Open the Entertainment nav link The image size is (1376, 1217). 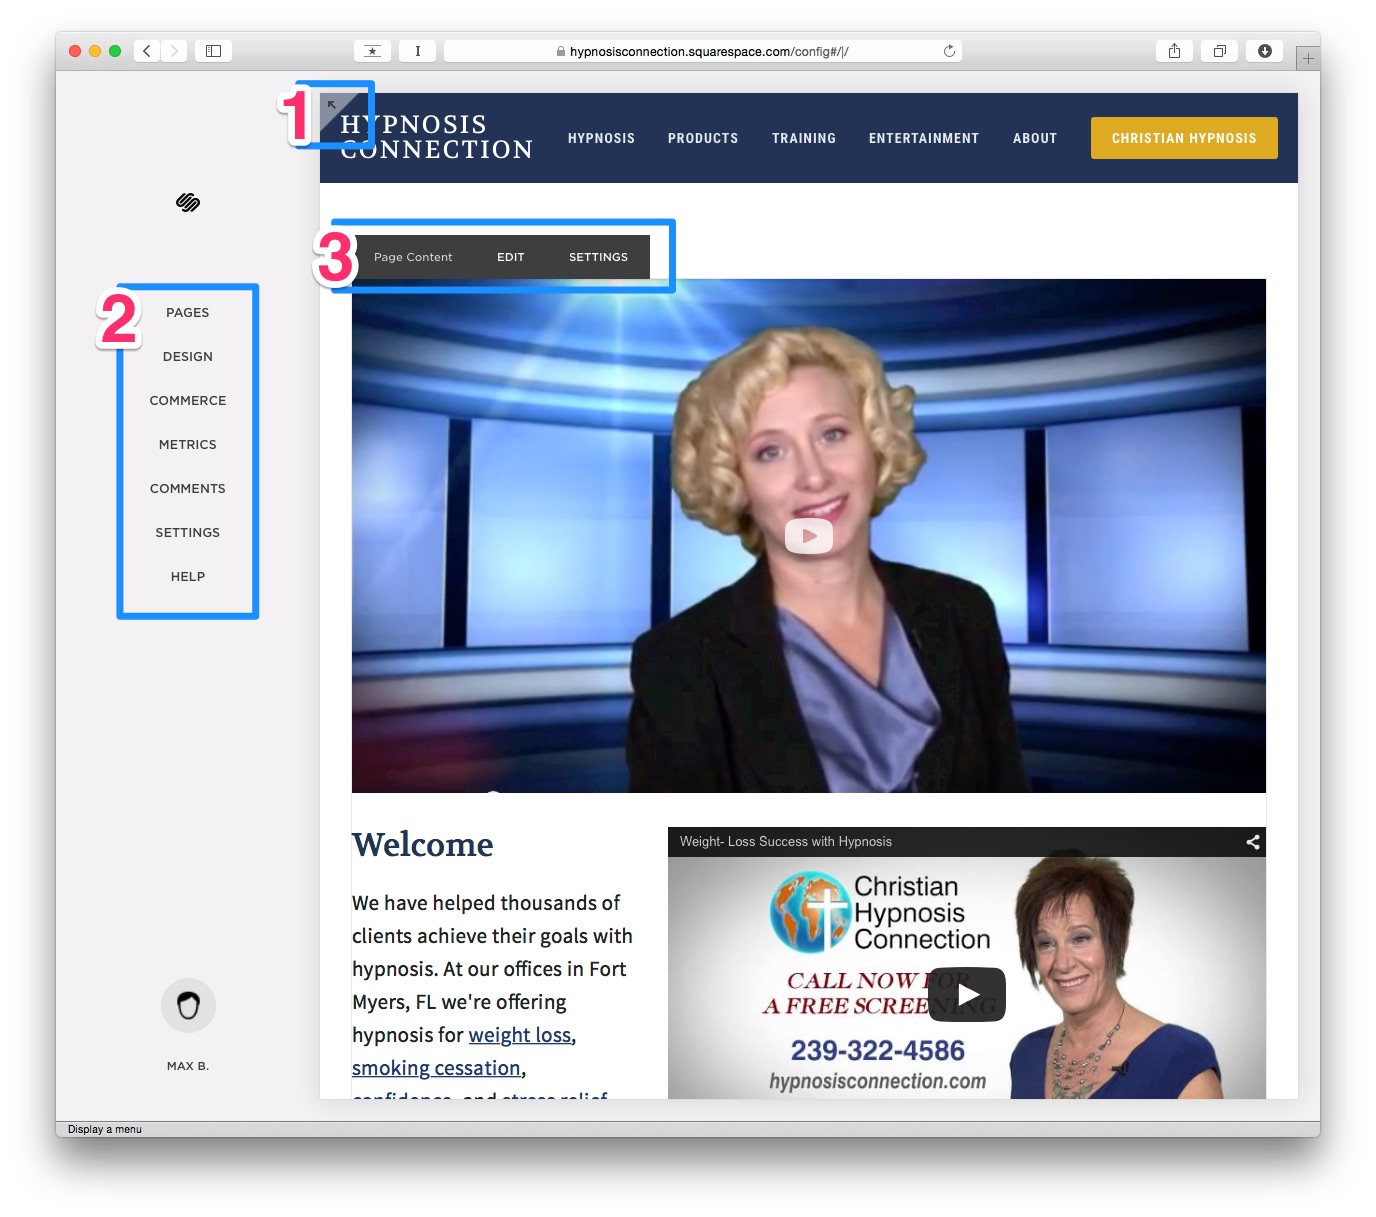tap(924, 138)
